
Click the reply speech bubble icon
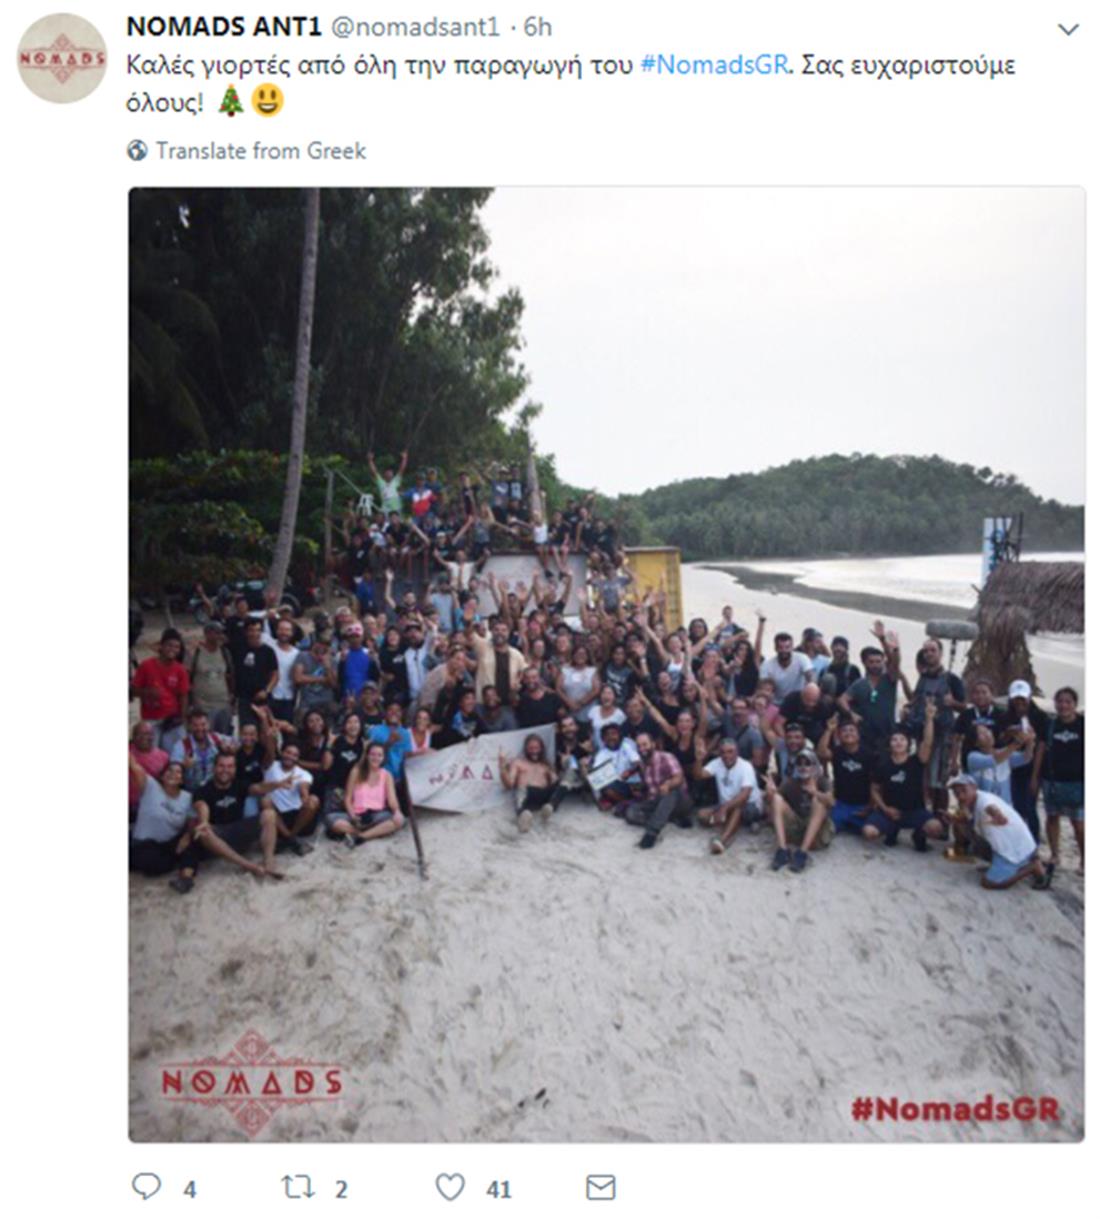point(146,1186)
